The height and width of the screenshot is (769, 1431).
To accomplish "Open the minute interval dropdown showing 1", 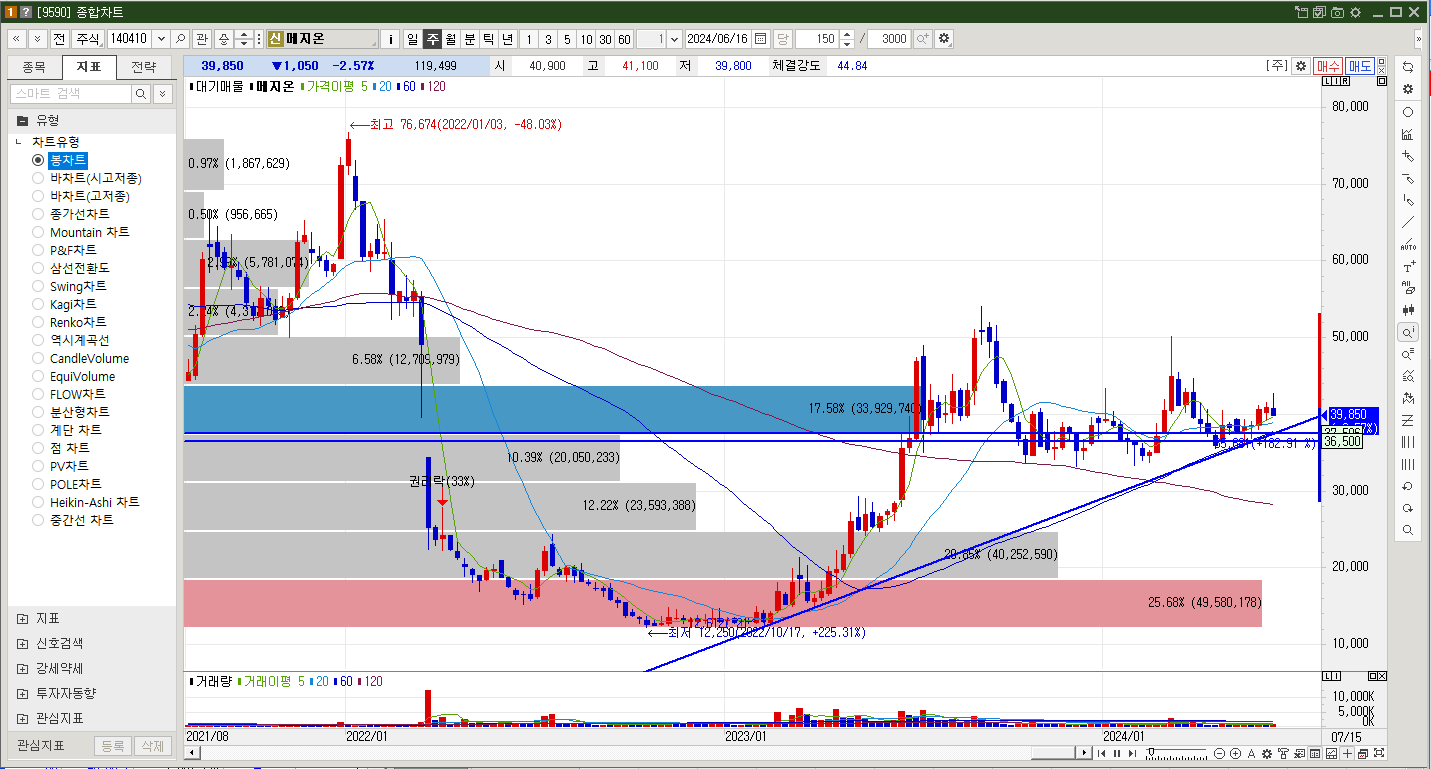I will coord(673,38).
